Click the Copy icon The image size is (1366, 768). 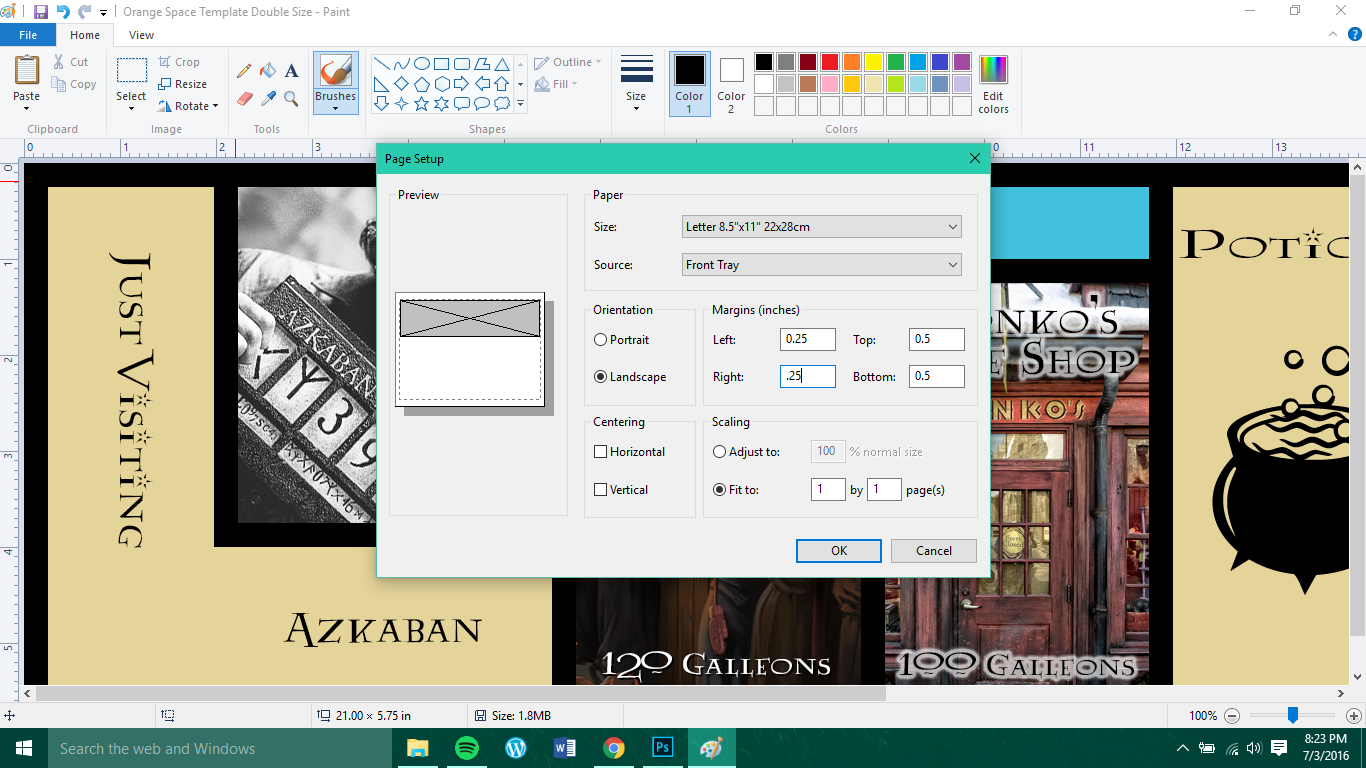pyautogui.click(x=59, y=85)
